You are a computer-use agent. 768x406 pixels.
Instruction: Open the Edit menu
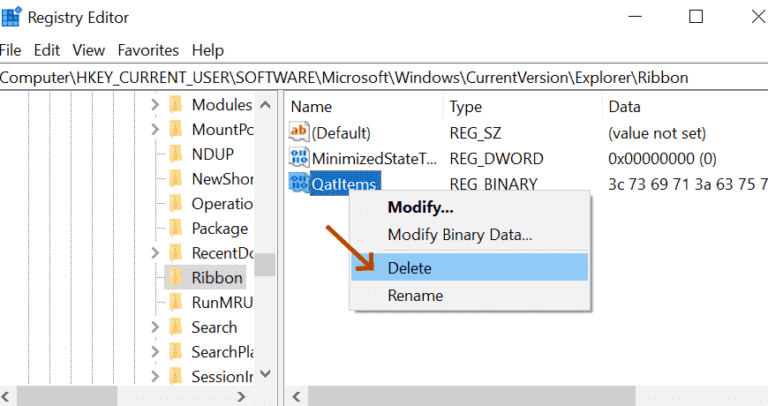[x=47, y=50]
